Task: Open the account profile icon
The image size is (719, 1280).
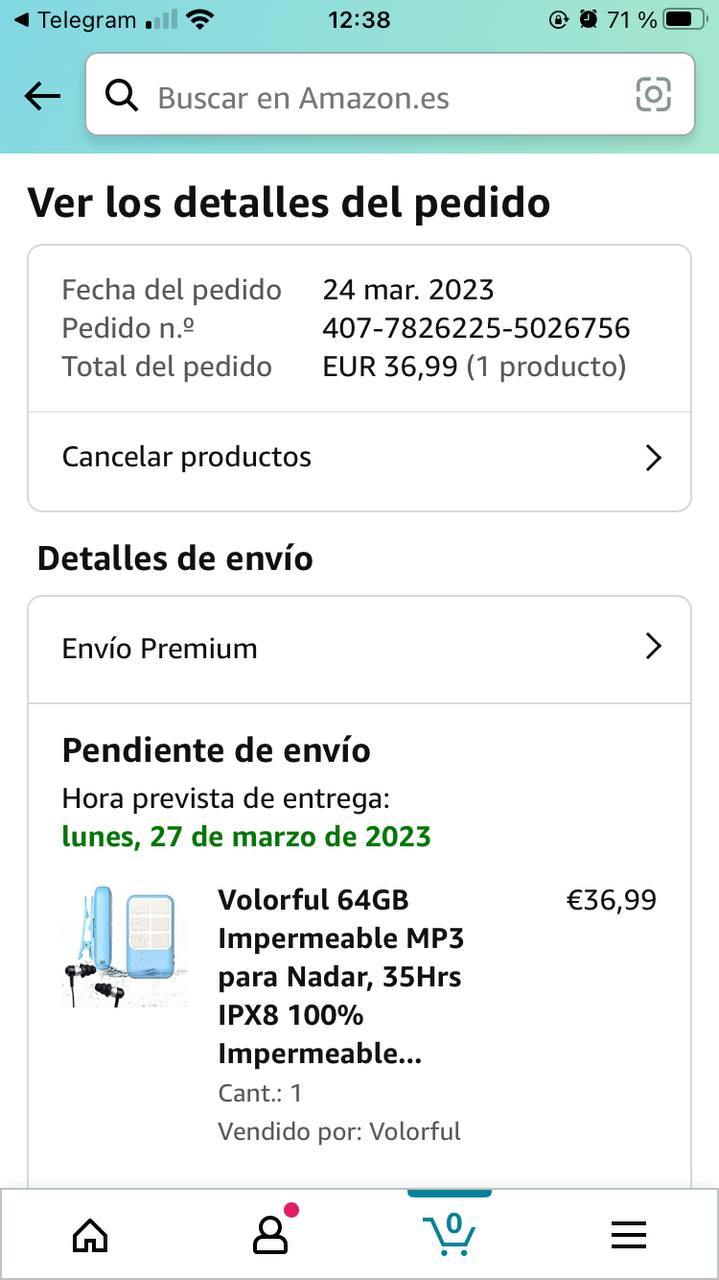Action: click(270, 1236)
